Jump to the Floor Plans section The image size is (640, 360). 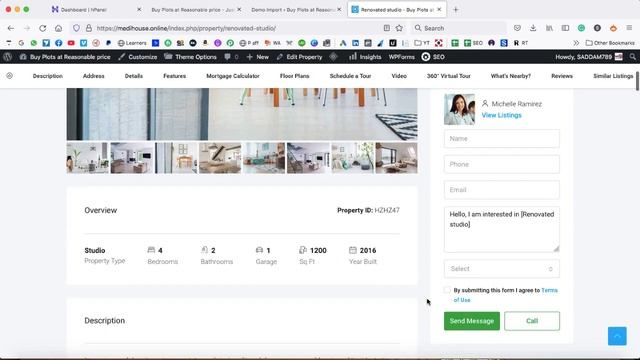coord(294,76)
